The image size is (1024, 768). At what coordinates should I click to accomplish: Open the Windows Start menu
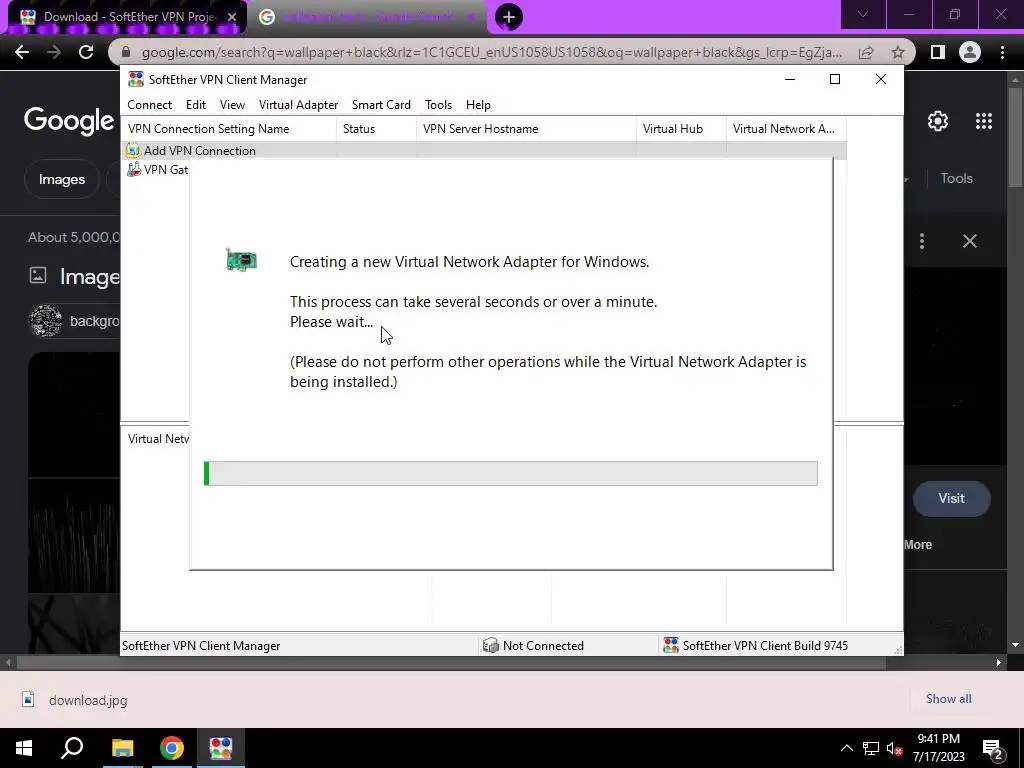(24, 748)
